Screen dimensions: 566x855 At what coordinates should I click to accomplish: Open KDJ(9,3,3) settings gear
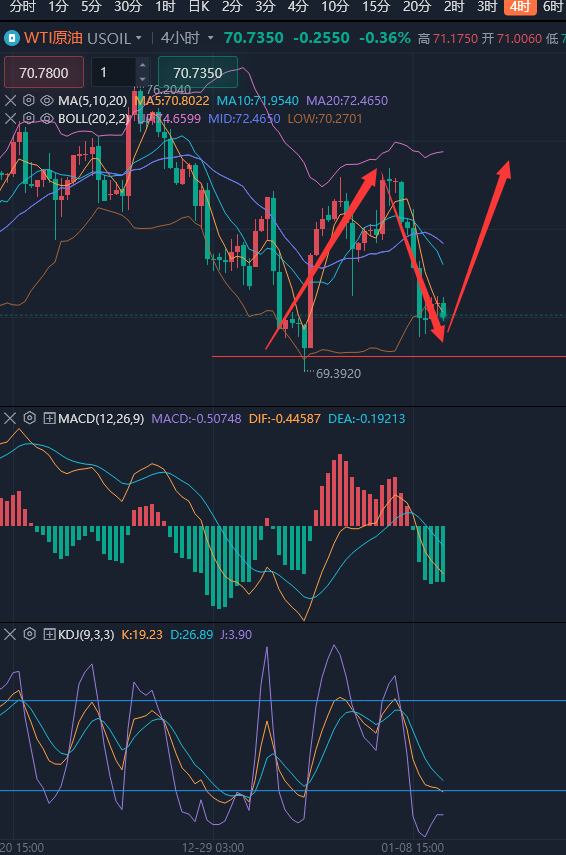[x=29, y=634]
